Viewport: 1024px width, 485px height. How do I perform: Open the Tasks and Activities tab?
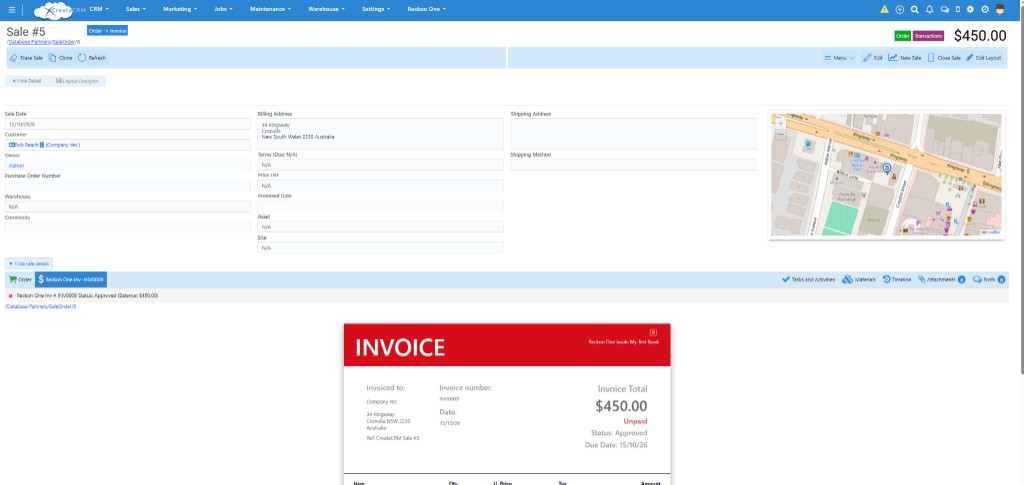click(x=808, y=279)
